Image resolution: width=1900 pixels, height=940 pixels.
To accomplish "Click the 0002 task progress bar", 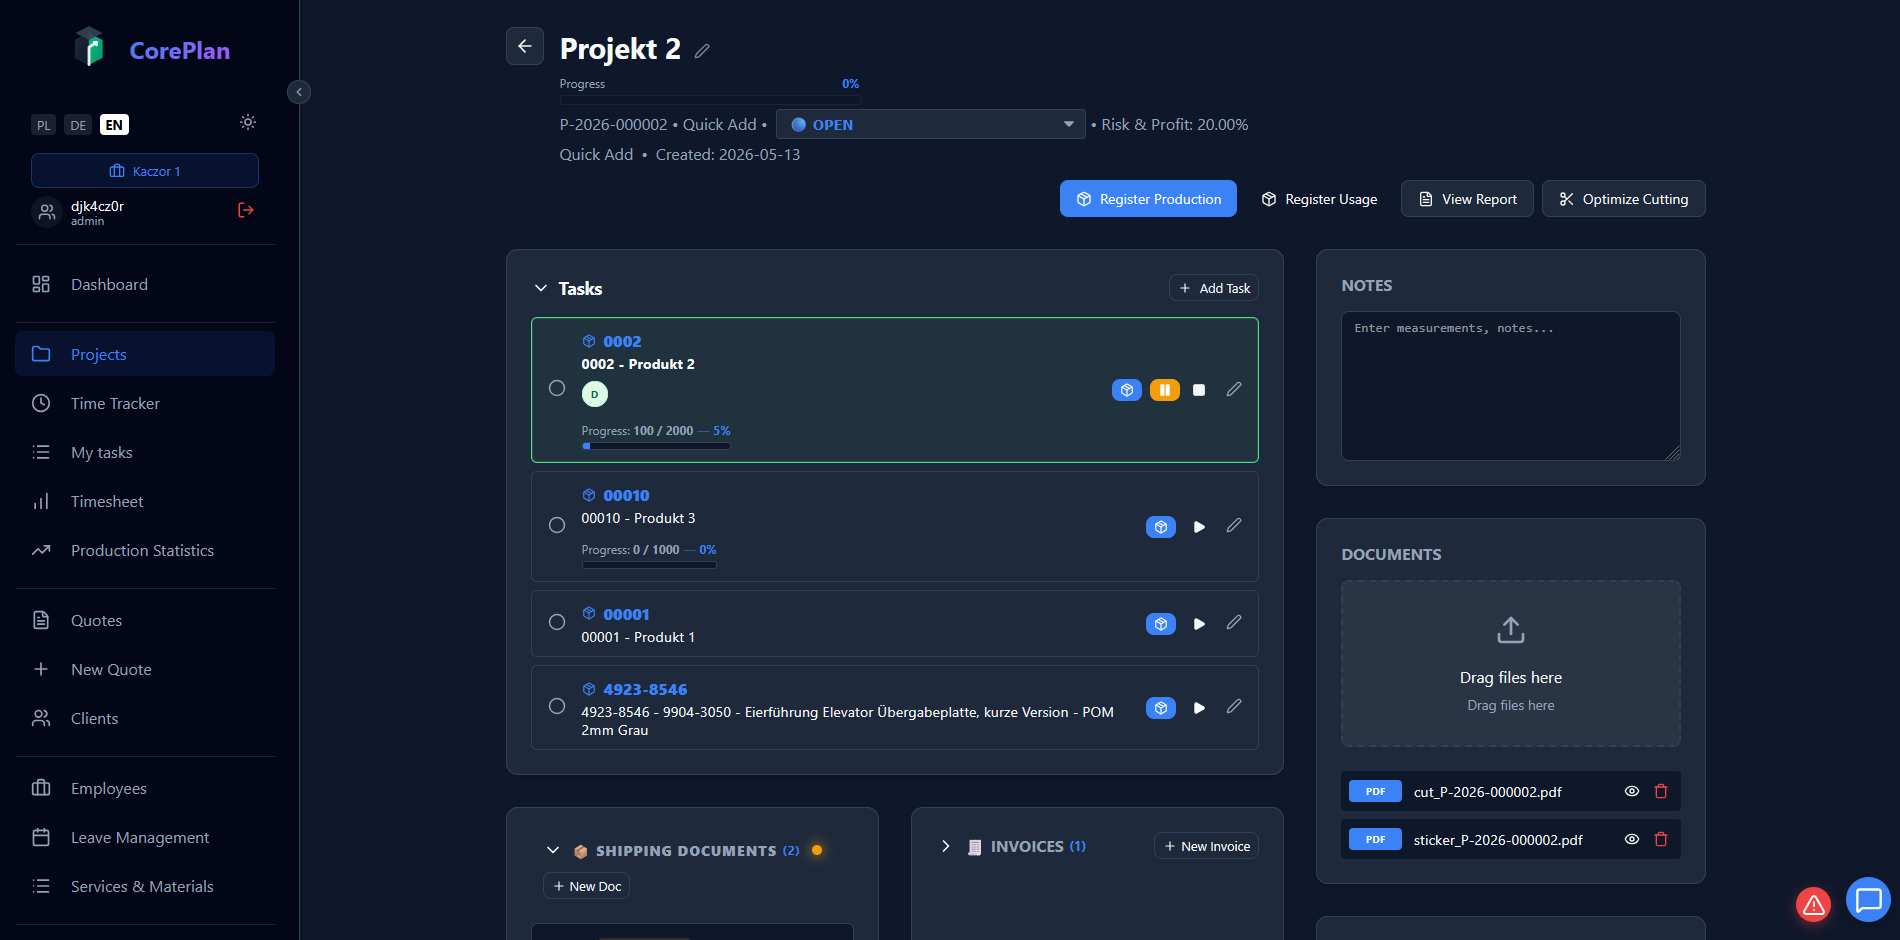I will click(656, 446).
